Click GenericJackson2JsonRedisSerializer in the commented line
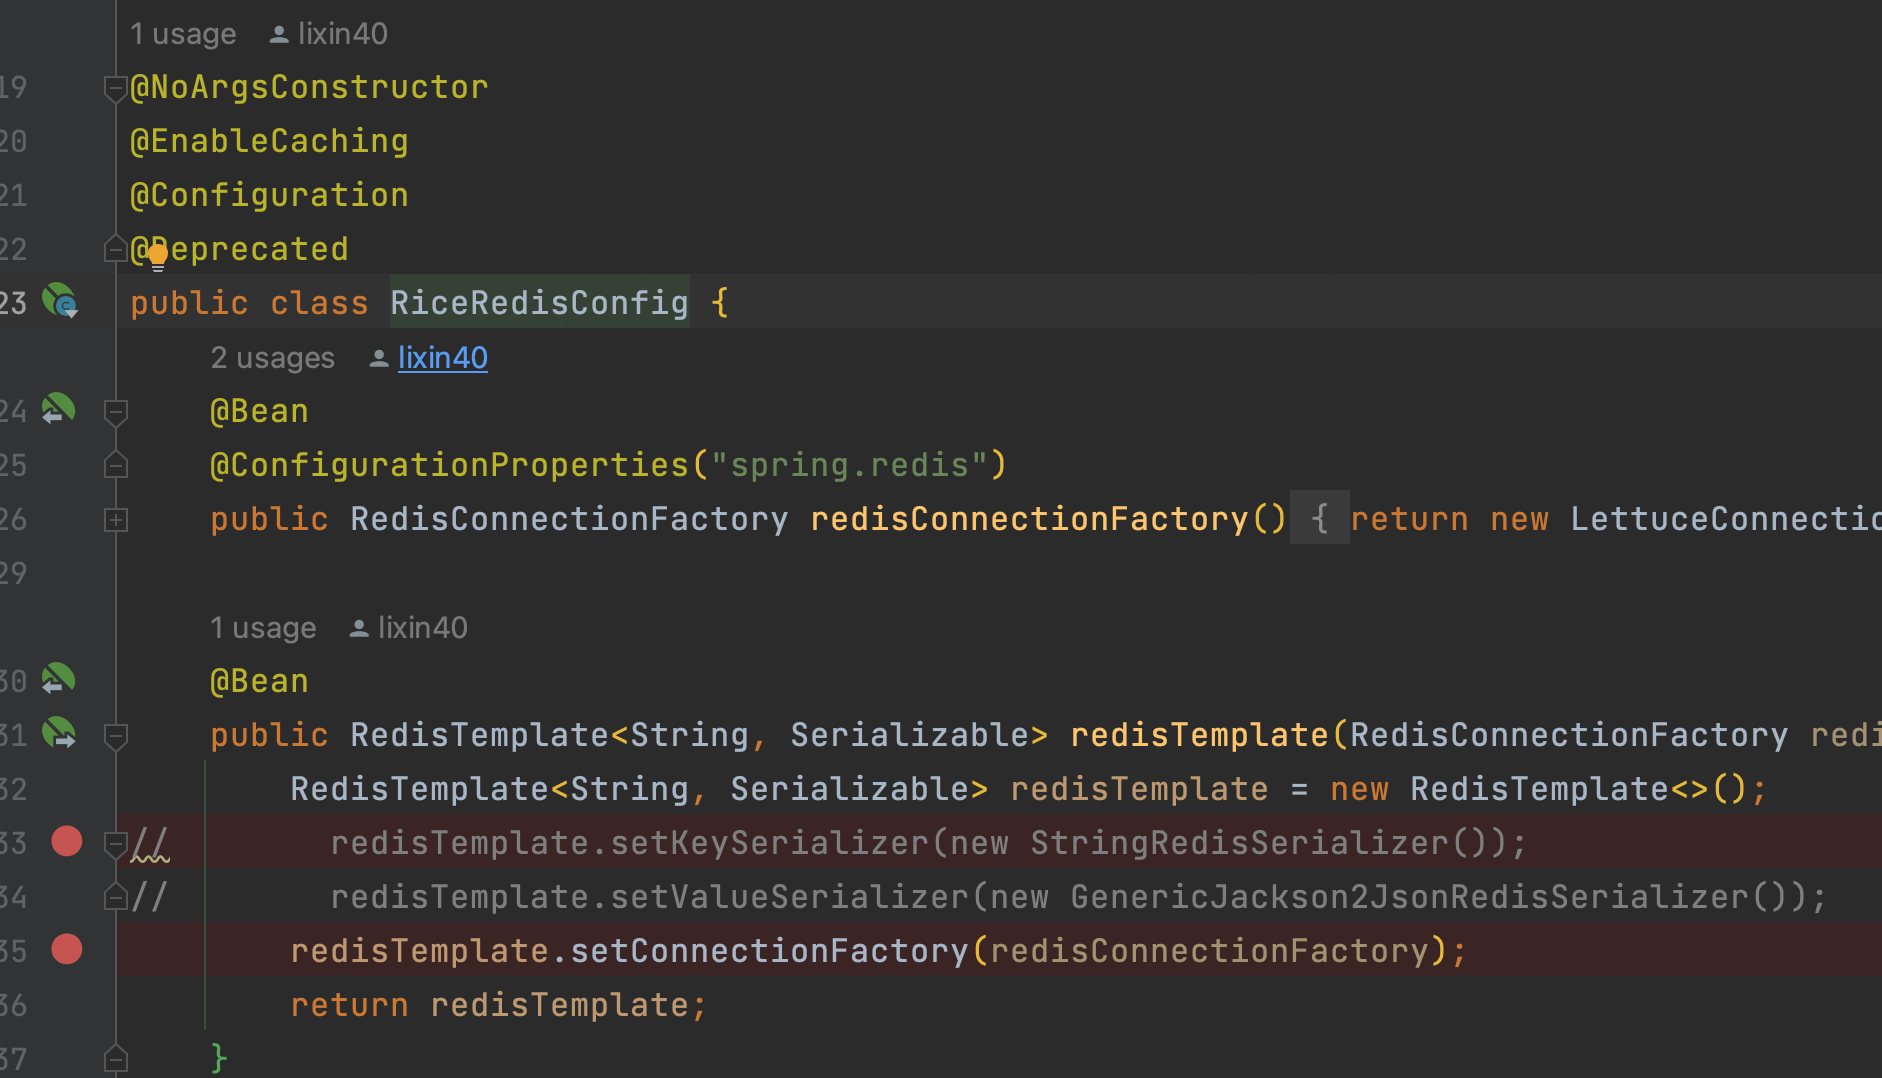The width and height of the screenshot is (1882, 1078). tap(1409, 896)
